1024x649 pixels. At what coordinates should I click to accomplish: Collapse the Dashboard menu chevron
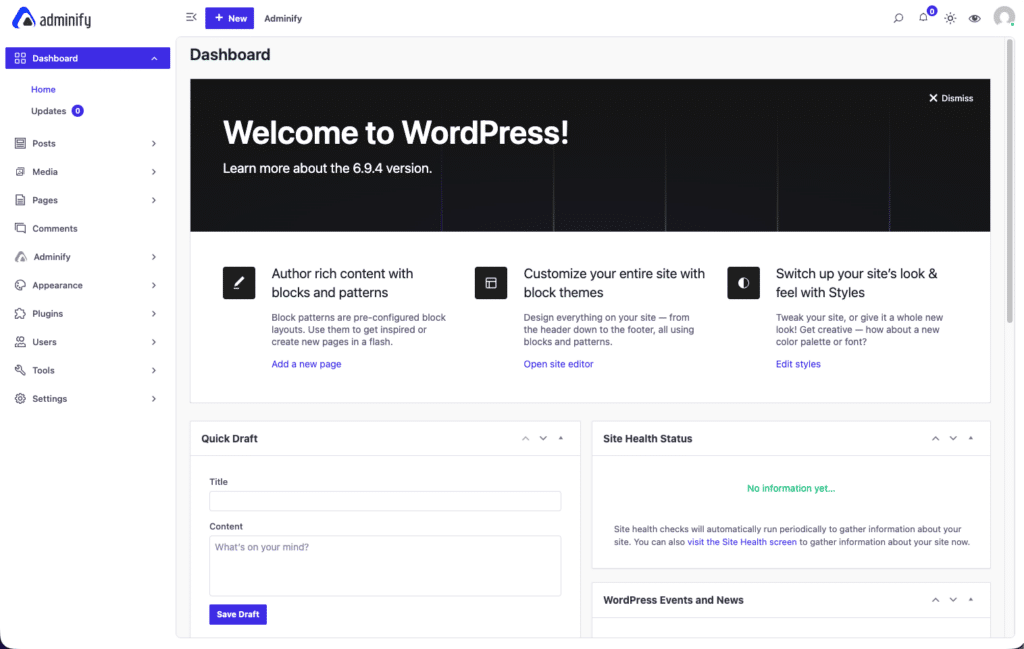click(x=154, y=59)
